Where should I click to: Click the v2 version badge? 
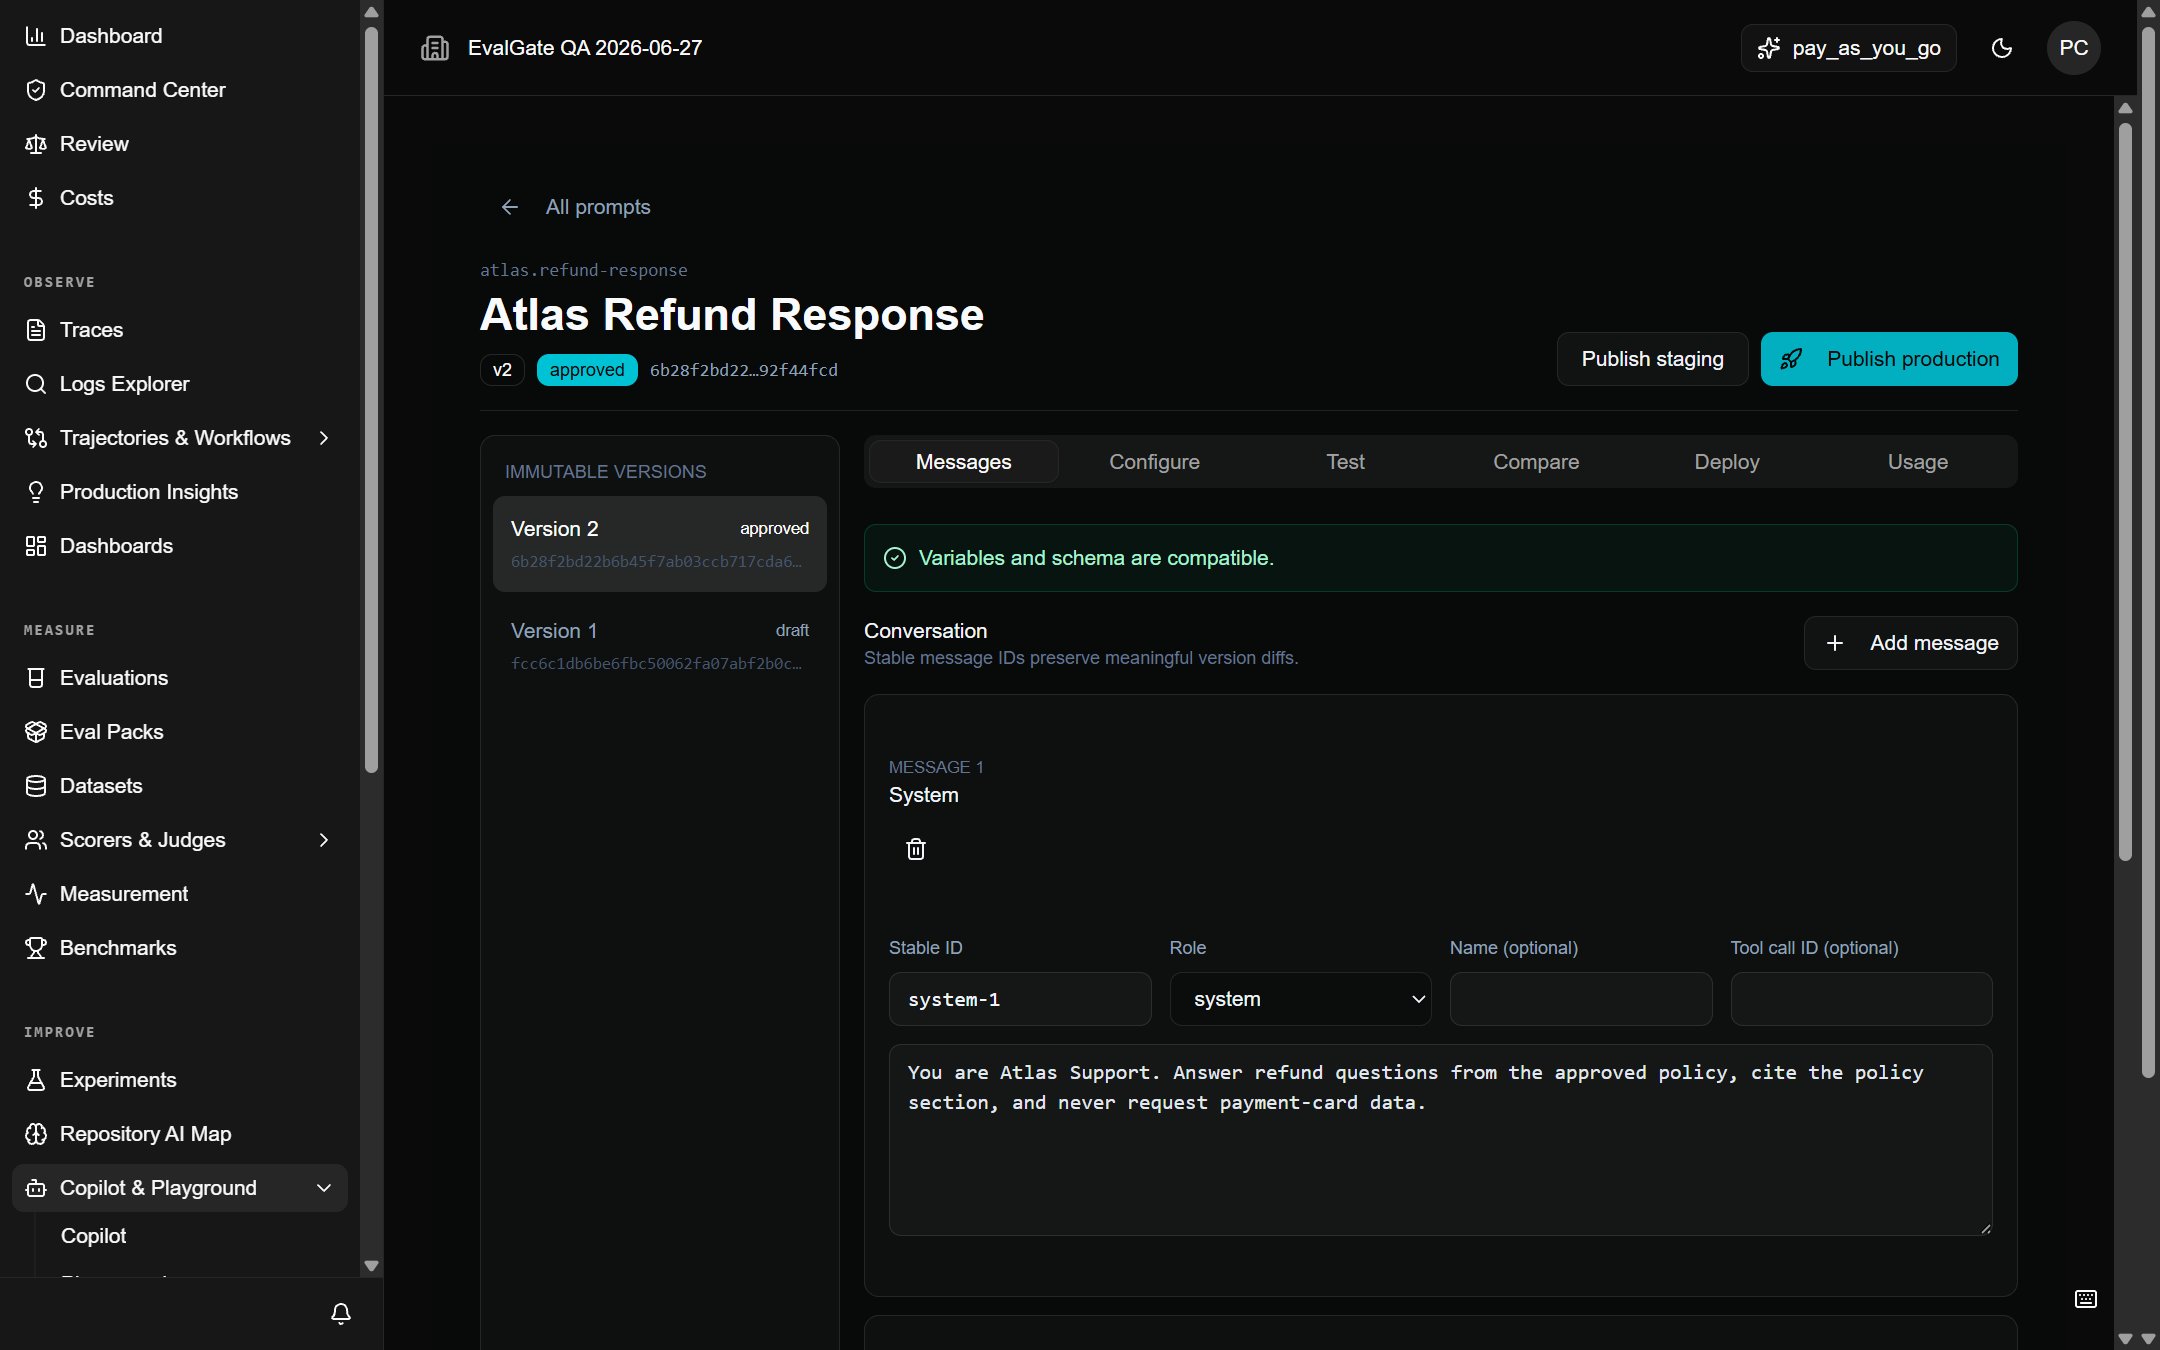click(502, 370)
